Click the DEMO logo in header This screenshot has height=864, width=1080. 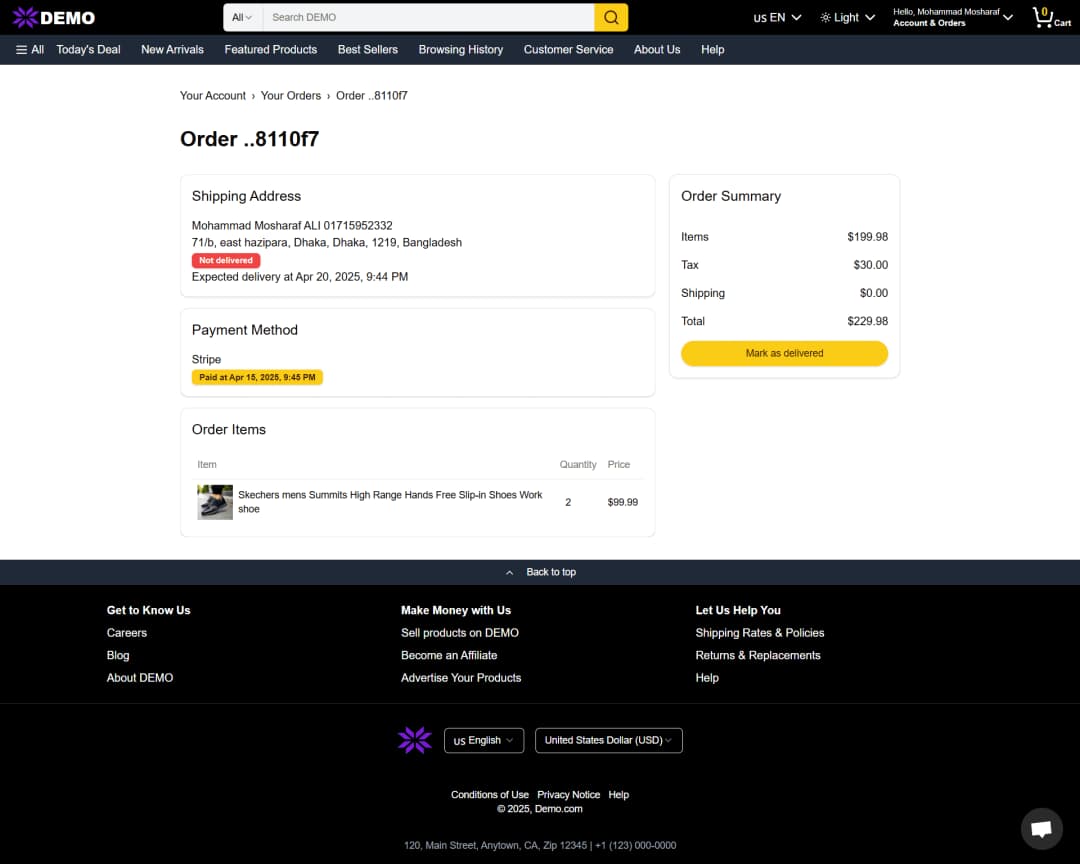point(54,17)
